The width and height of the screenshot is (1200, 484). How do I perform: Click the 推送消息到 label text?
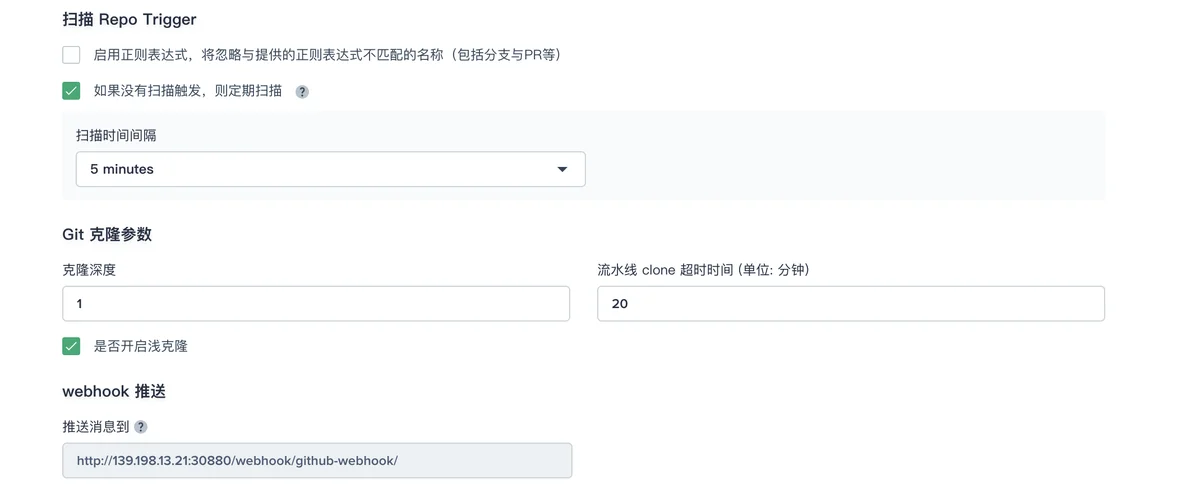pos(95,427)
